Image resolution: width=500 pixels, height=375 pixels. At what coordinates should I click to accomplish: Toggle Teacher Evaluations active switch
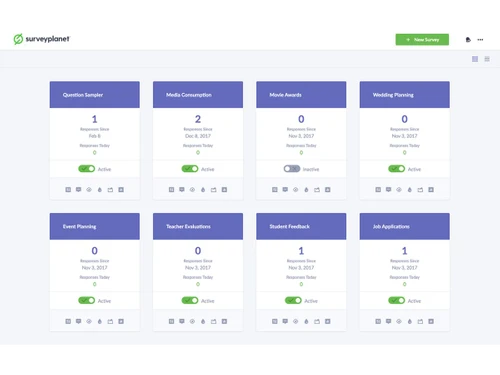pos(190,300)
